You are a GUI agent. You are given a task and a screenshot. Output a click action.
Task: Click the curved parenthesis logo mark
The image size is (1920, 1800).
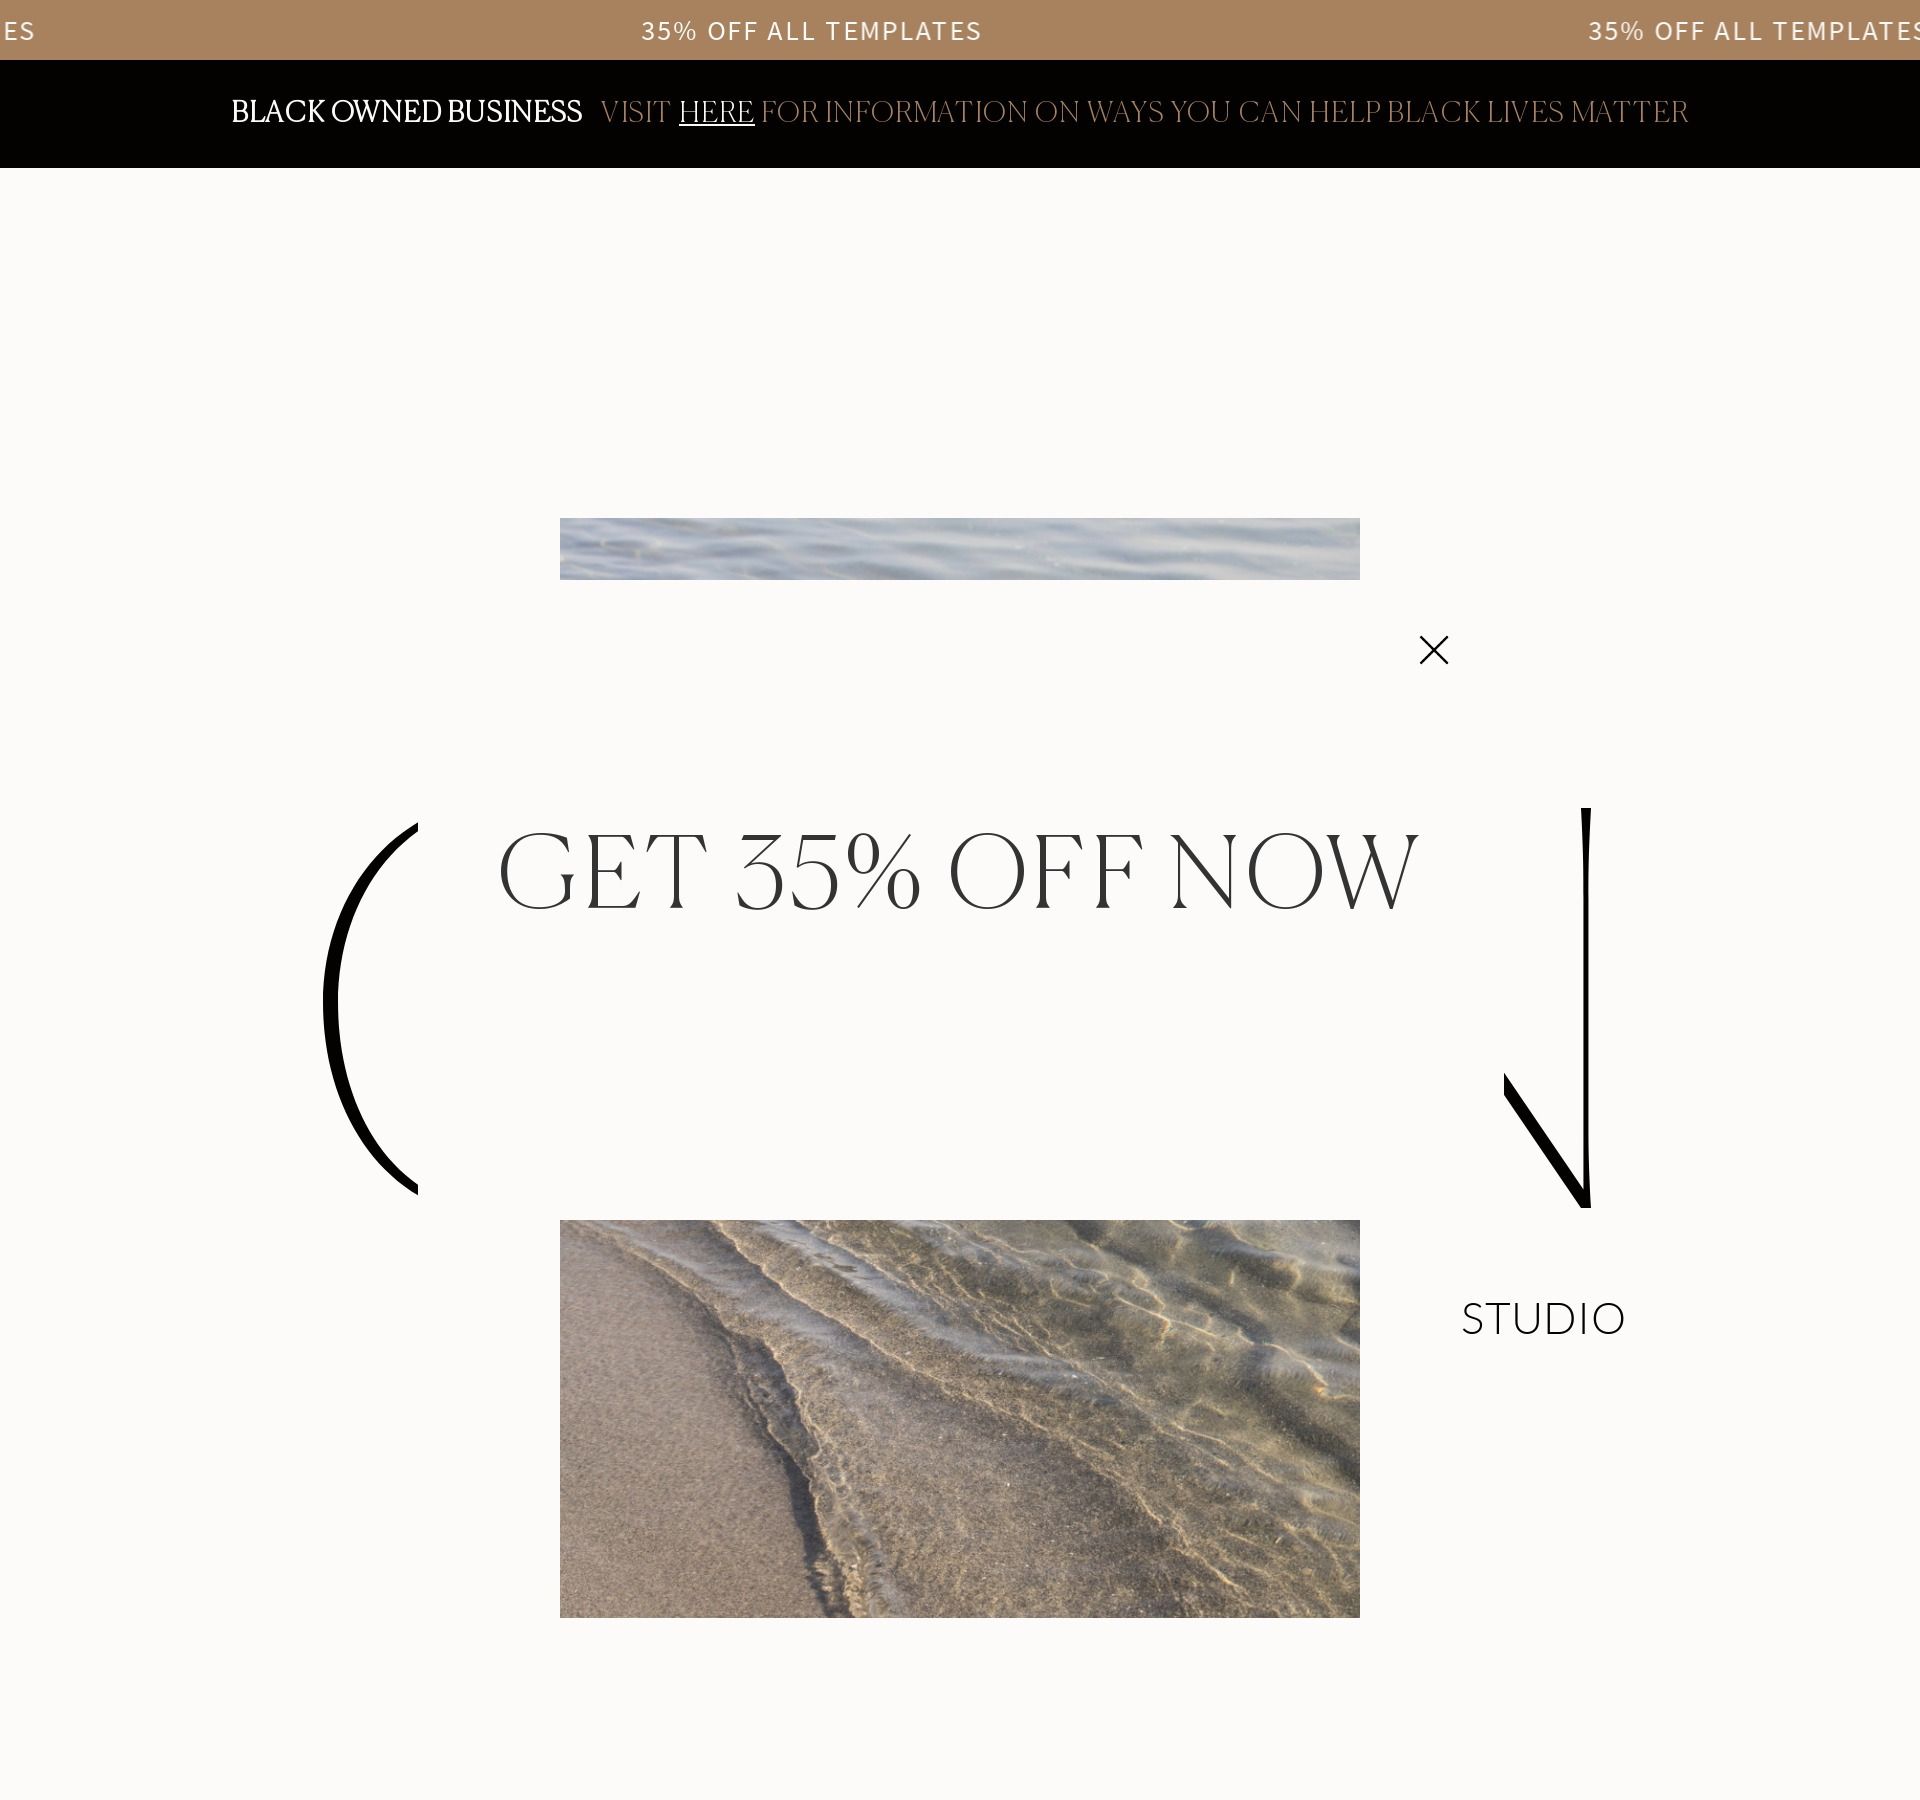[x=370, y=1008]
